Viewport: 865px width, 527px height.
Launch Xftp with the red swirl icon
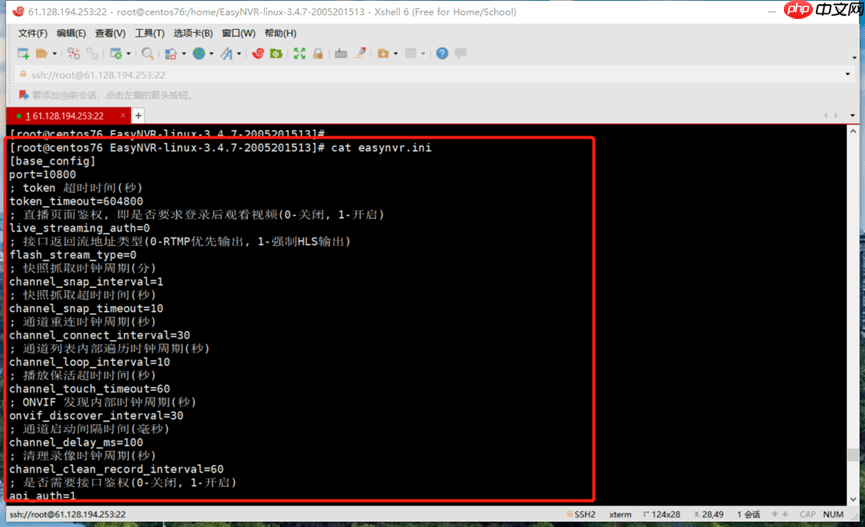tap(258, 54)
